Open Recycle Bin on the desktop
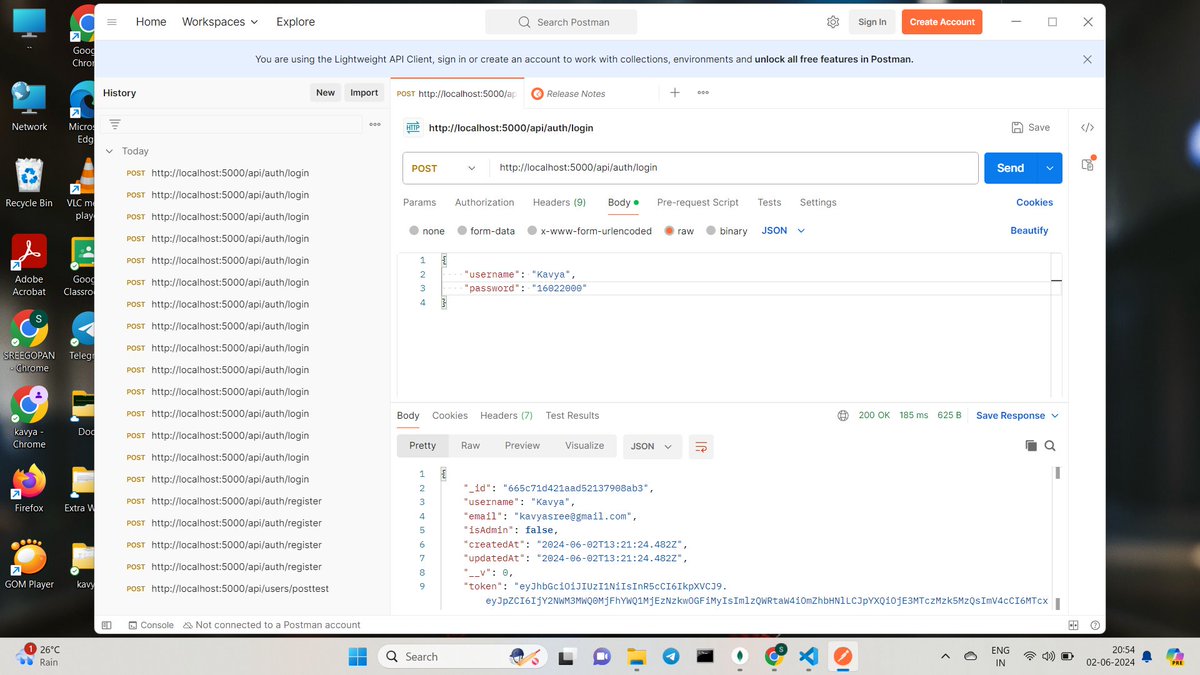The width and height of the screenshot is (1200, 675). point(29,183)
